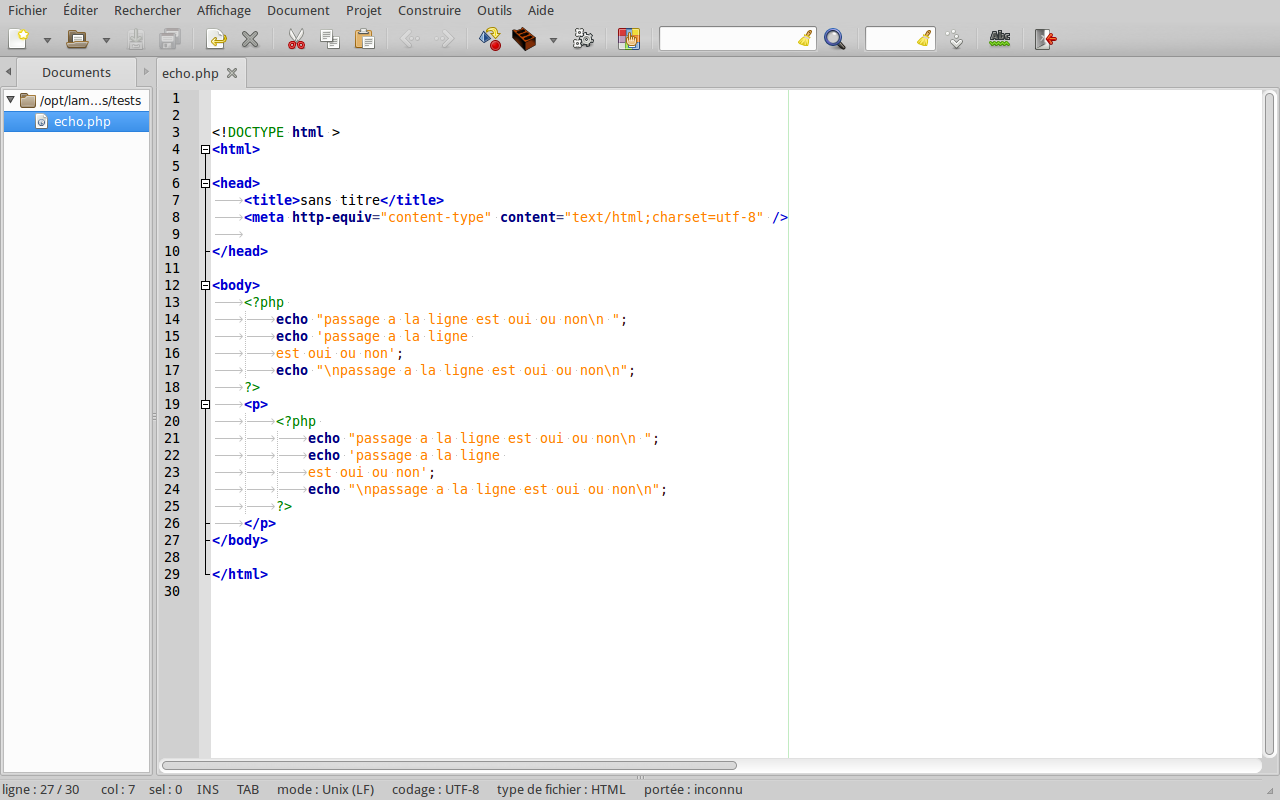Collapse the body fold at line 12
The height and width of the screenshot is (800, 1280).
click(205, 285)
